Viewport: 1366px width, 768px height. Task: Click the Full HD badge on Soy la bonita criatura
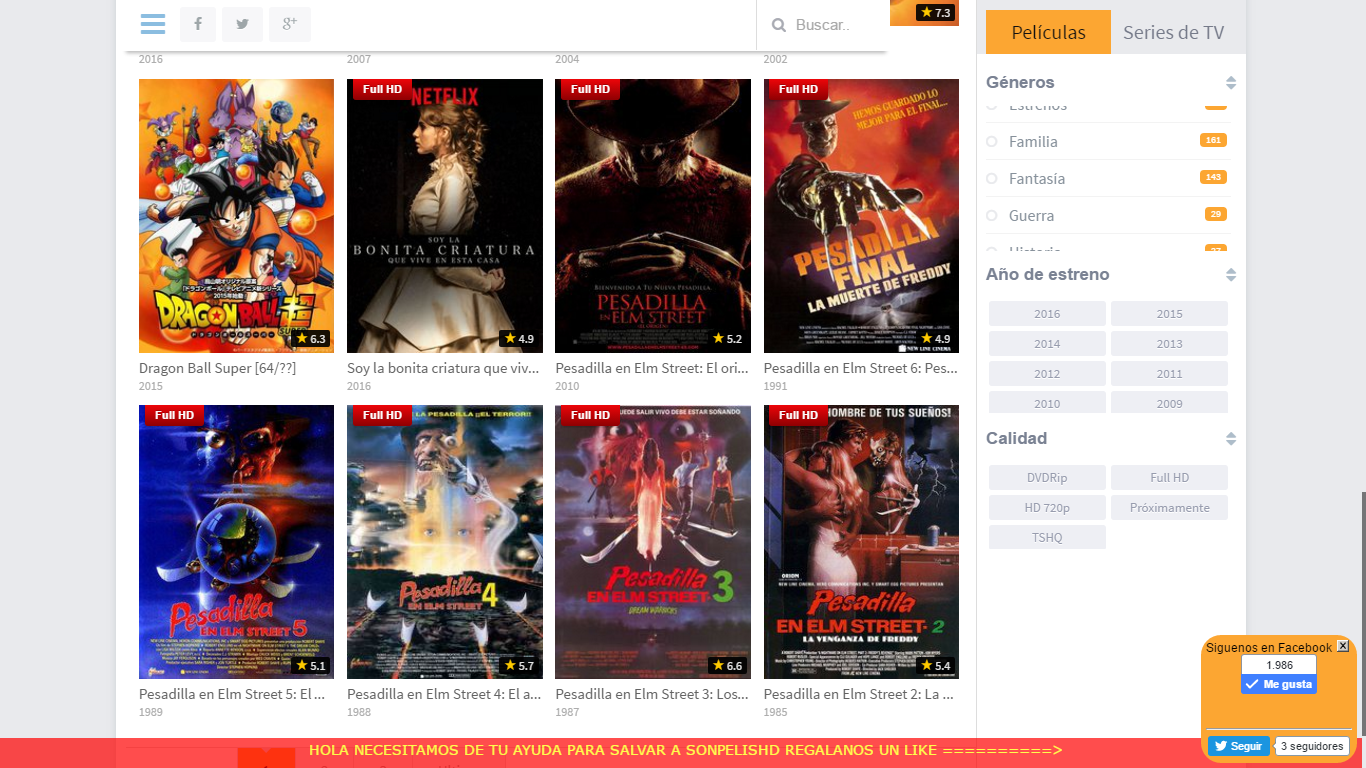click(x=382, y=89)
